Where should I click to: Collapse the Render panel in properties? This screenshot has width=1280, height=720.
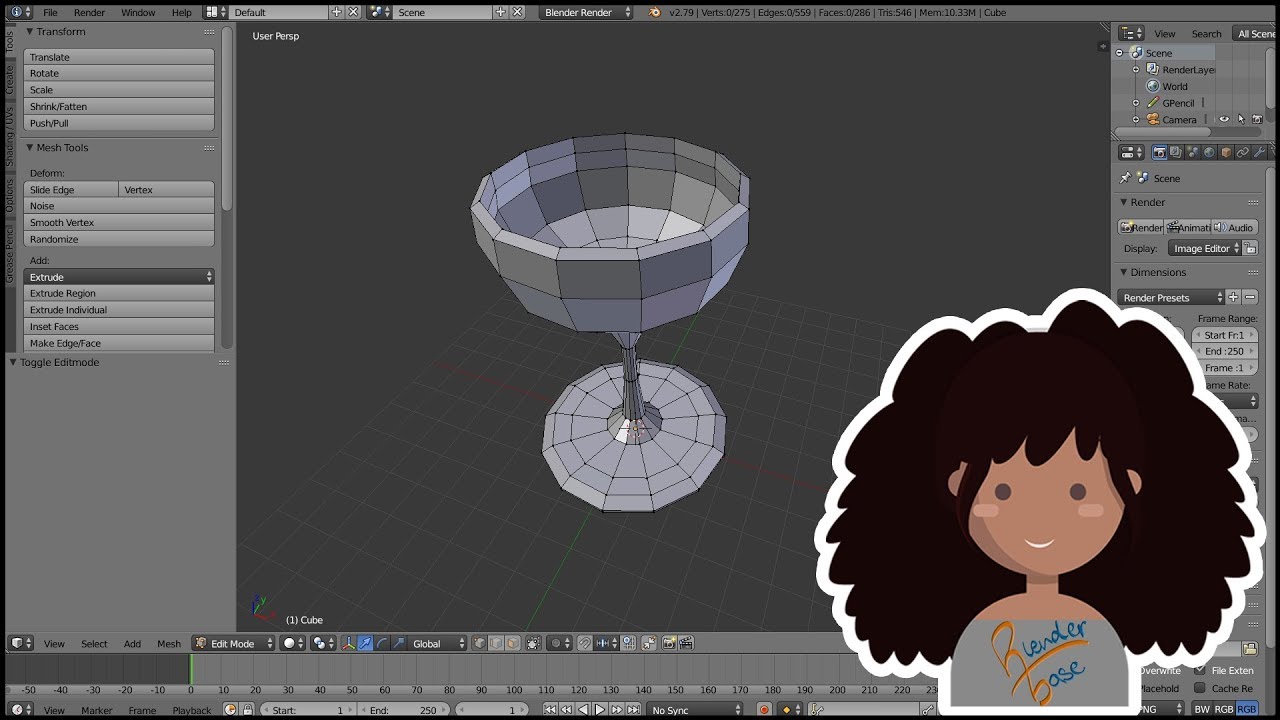pyautogui.click(x=1124, y=202)
